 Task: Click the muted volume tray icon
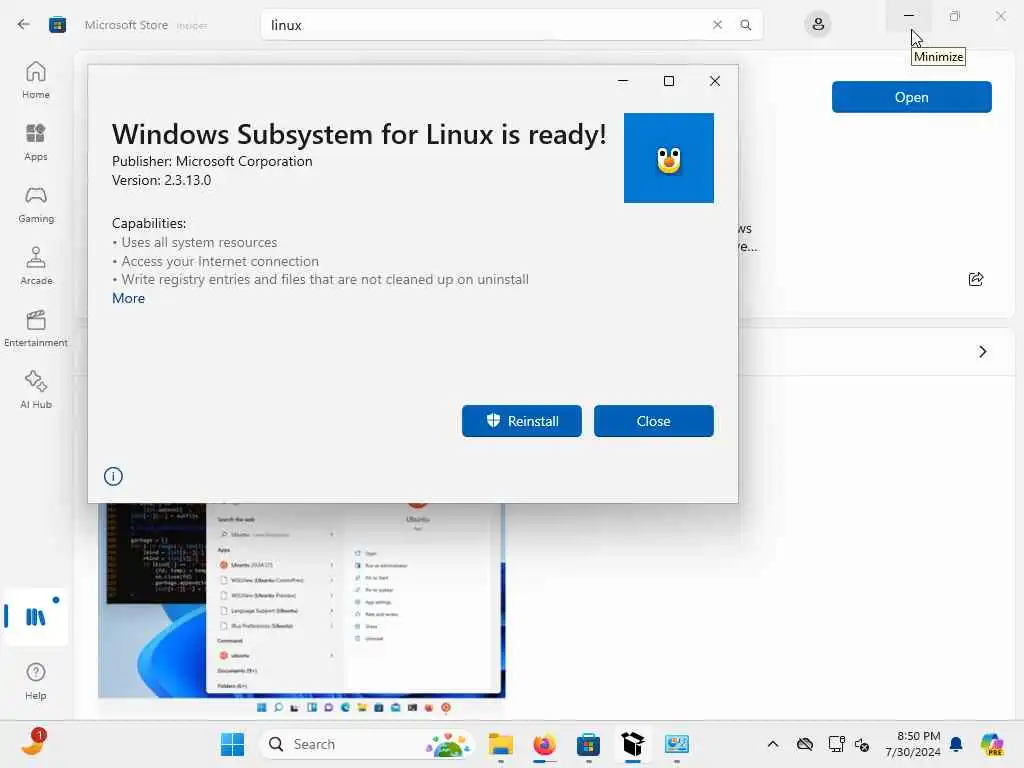pyautogui.click(x=862, y=744)
